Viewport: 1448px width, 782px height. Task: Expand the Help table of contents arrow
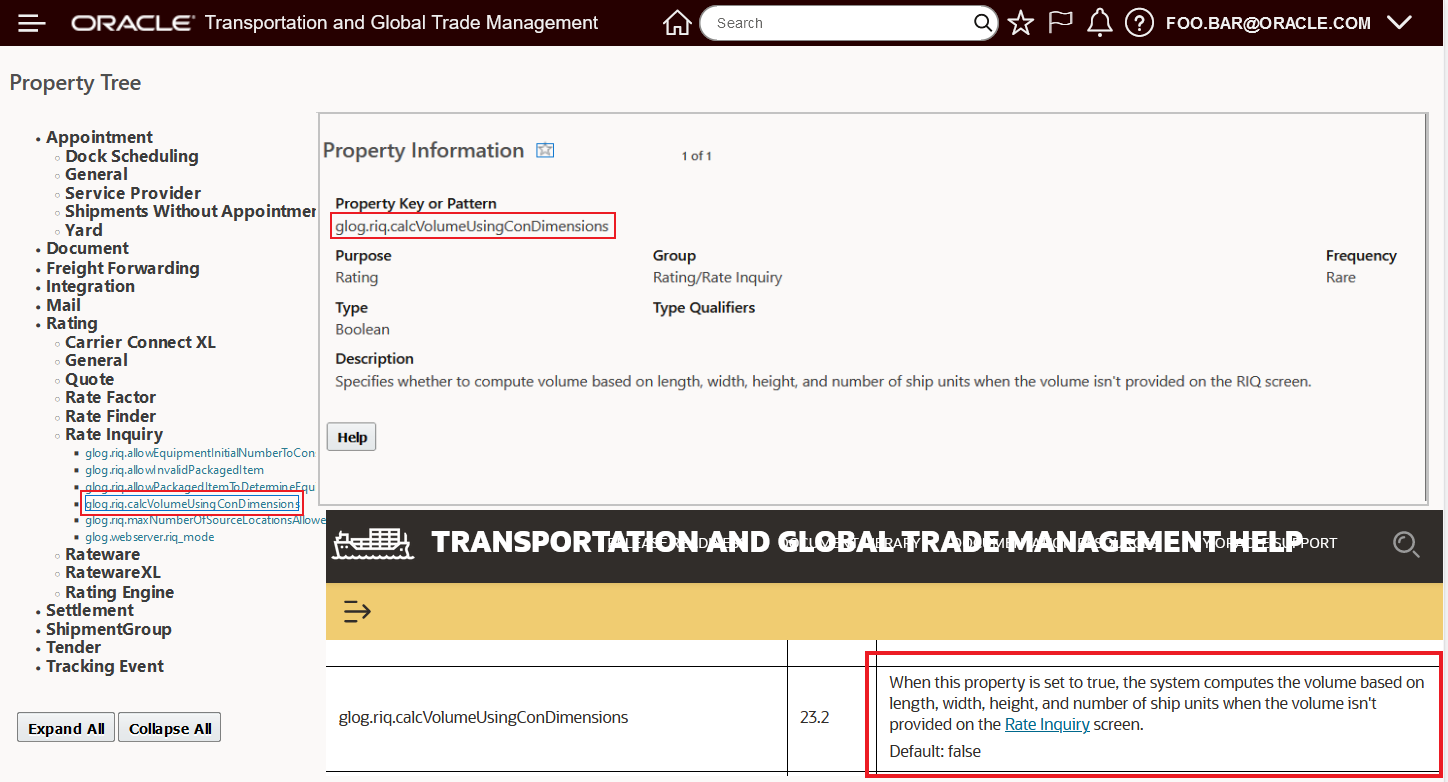[x=357, y=611]
